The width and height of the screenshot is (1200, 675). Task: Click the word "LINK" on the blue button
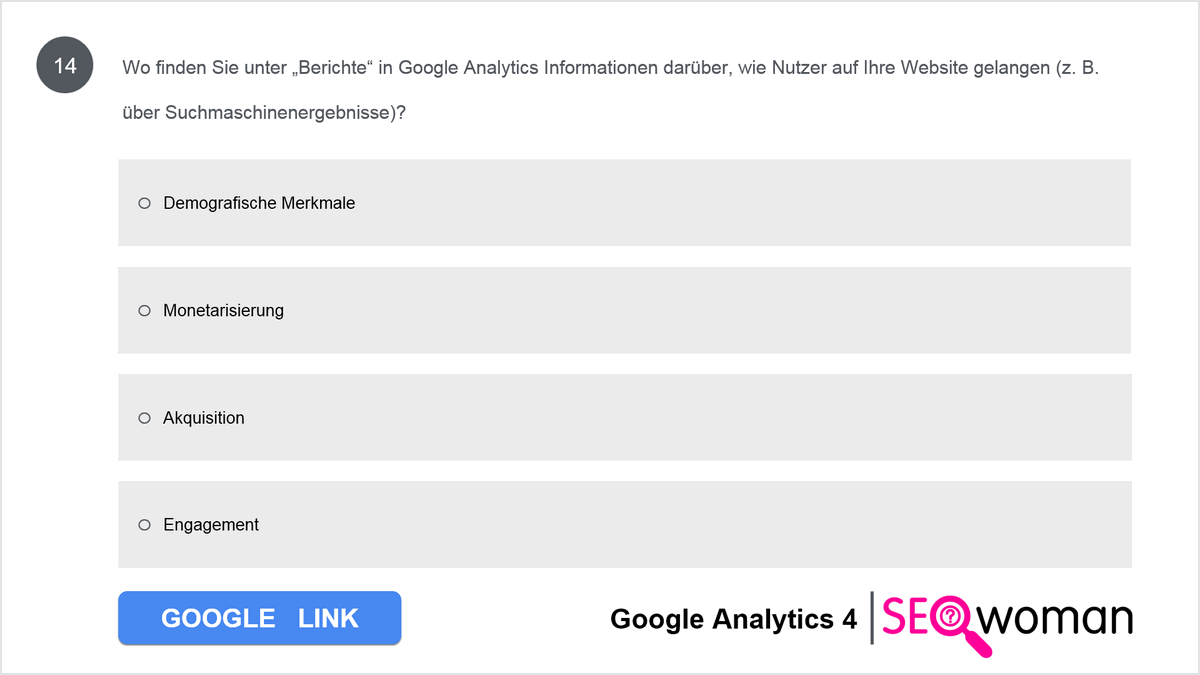(x=328, y=619)
